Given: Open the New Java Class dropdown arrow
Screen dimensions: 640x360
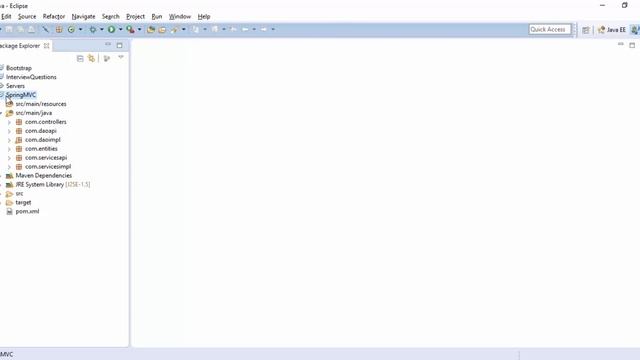Looking at the screenshot, I should tap(80, 29).
